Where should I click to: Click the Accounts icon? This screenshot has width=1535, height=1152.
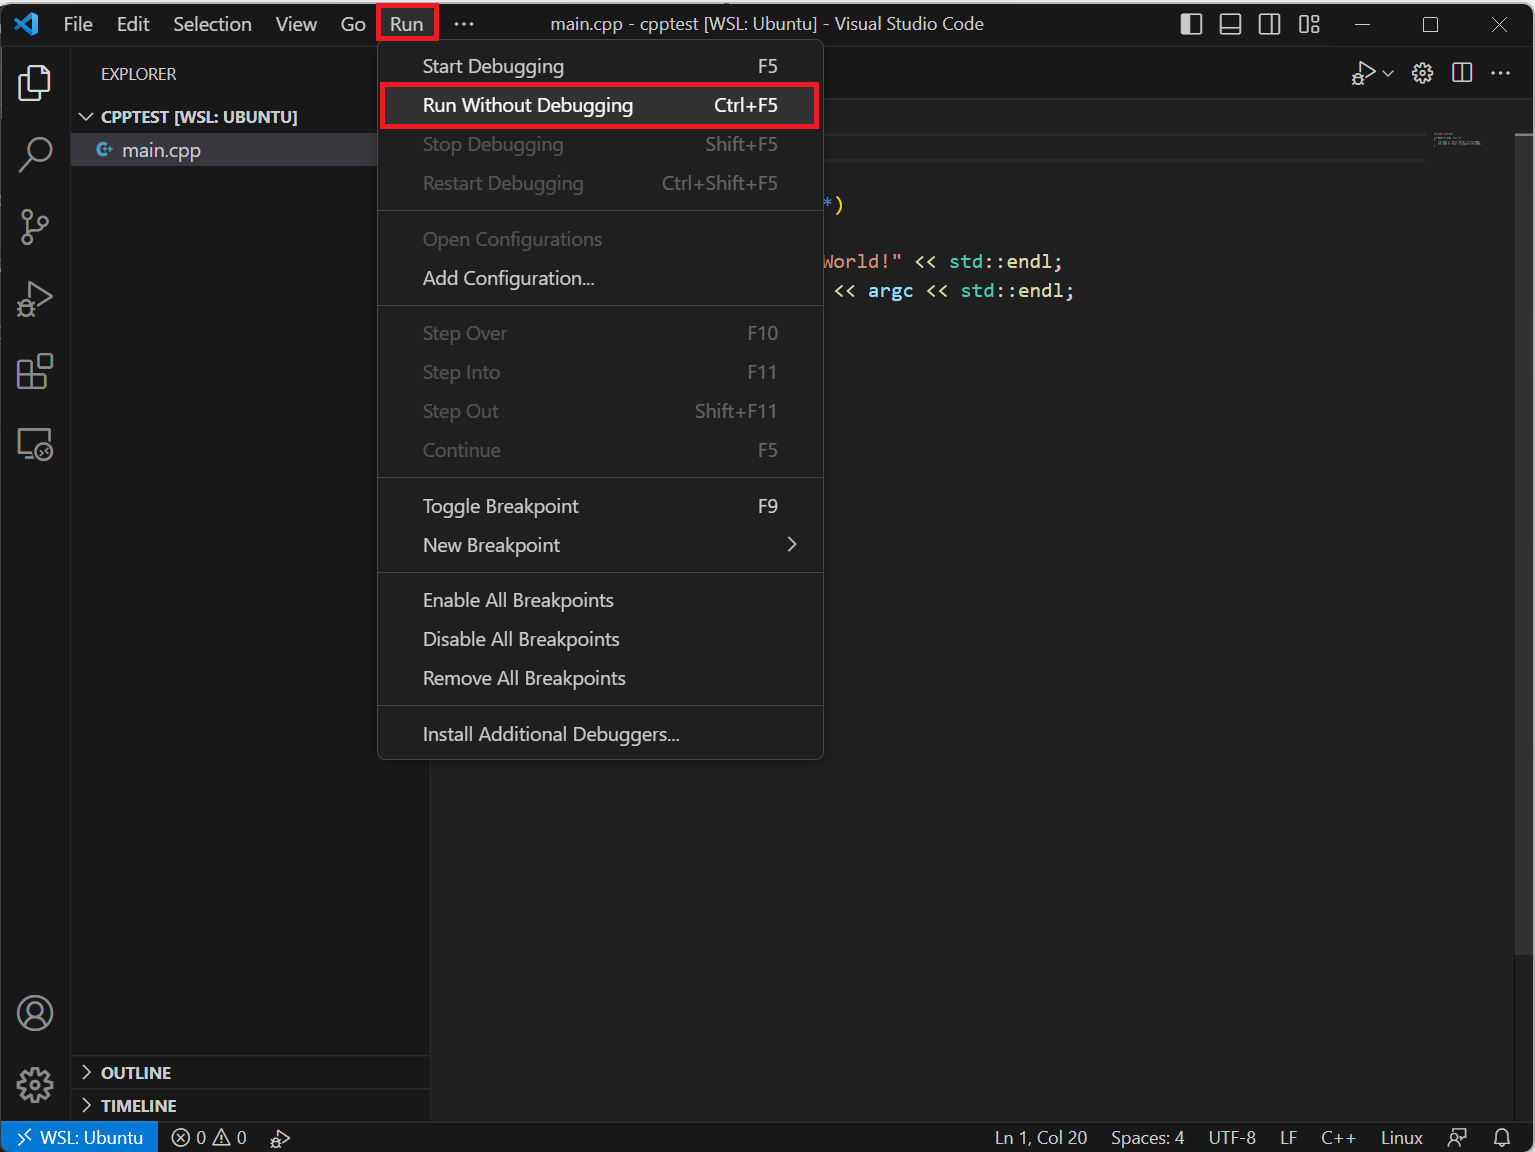[x=35, y=1013]
